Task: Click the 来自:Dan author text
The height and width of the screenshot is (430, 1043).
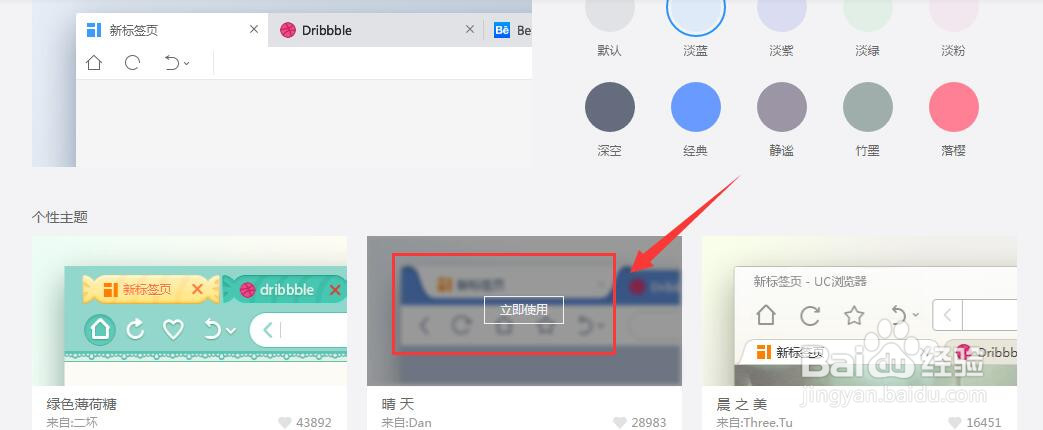Action: (x=404, y=423)
